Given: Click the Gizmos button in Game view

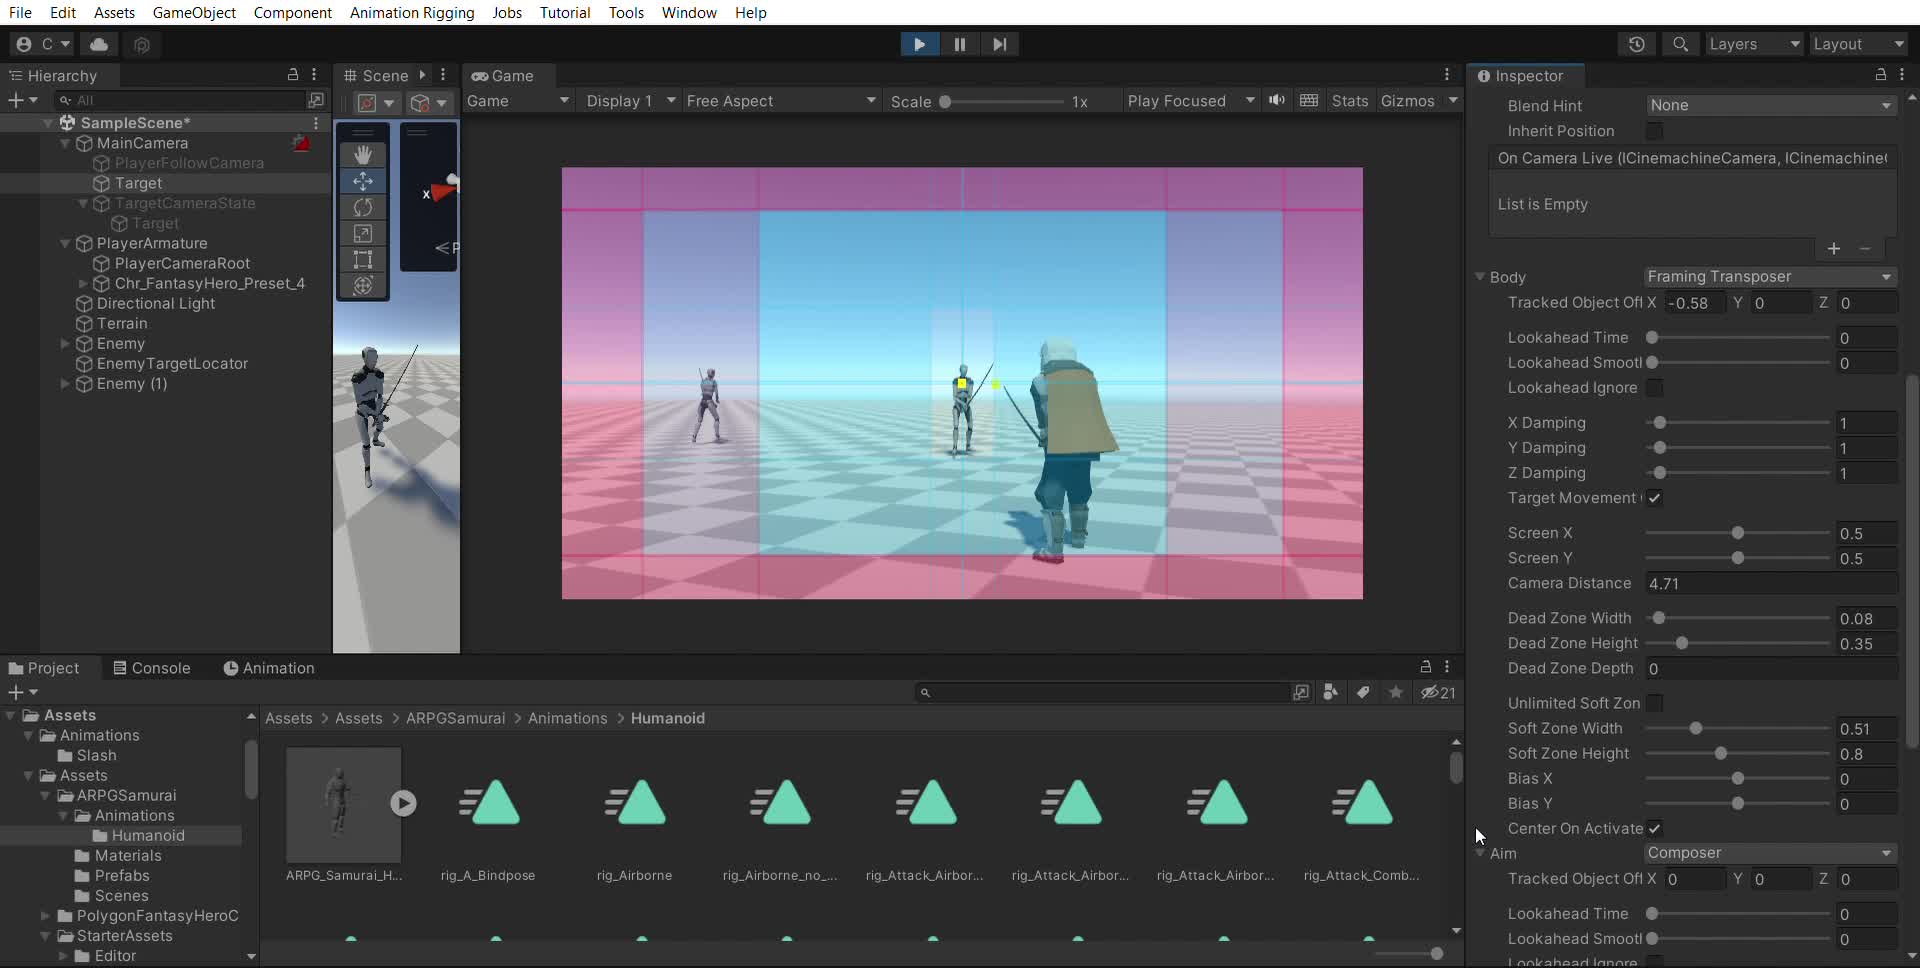Looking at the screenshot, I should pos(1407,101).
